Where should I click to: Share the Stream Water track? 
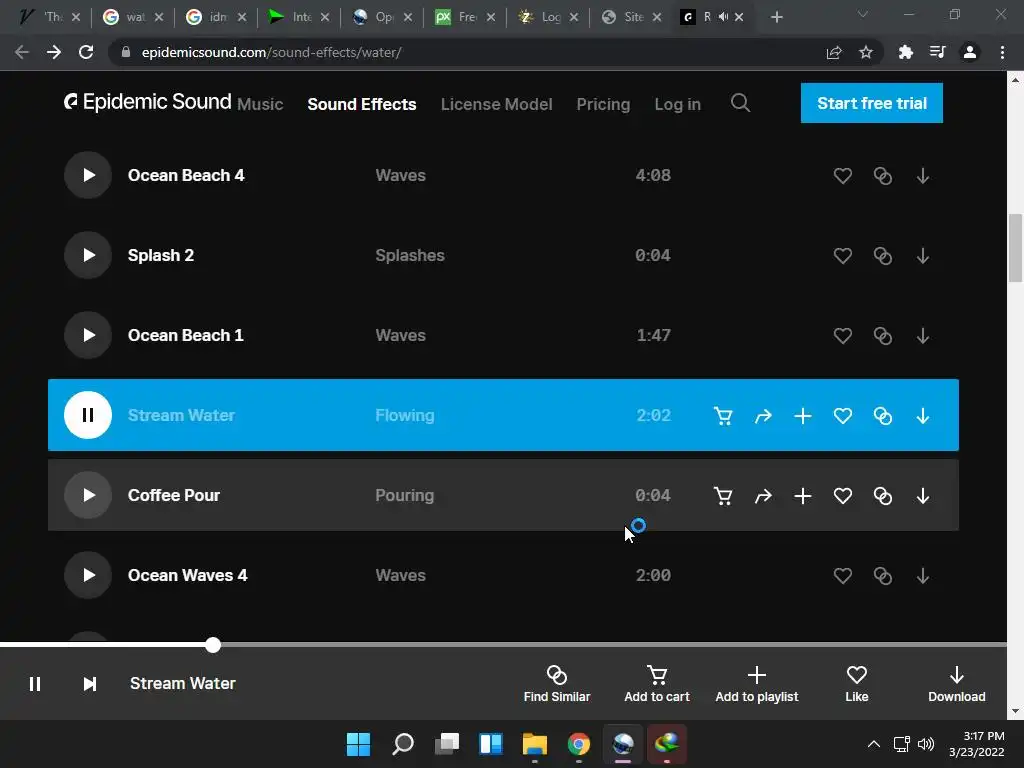click(763, 416)
